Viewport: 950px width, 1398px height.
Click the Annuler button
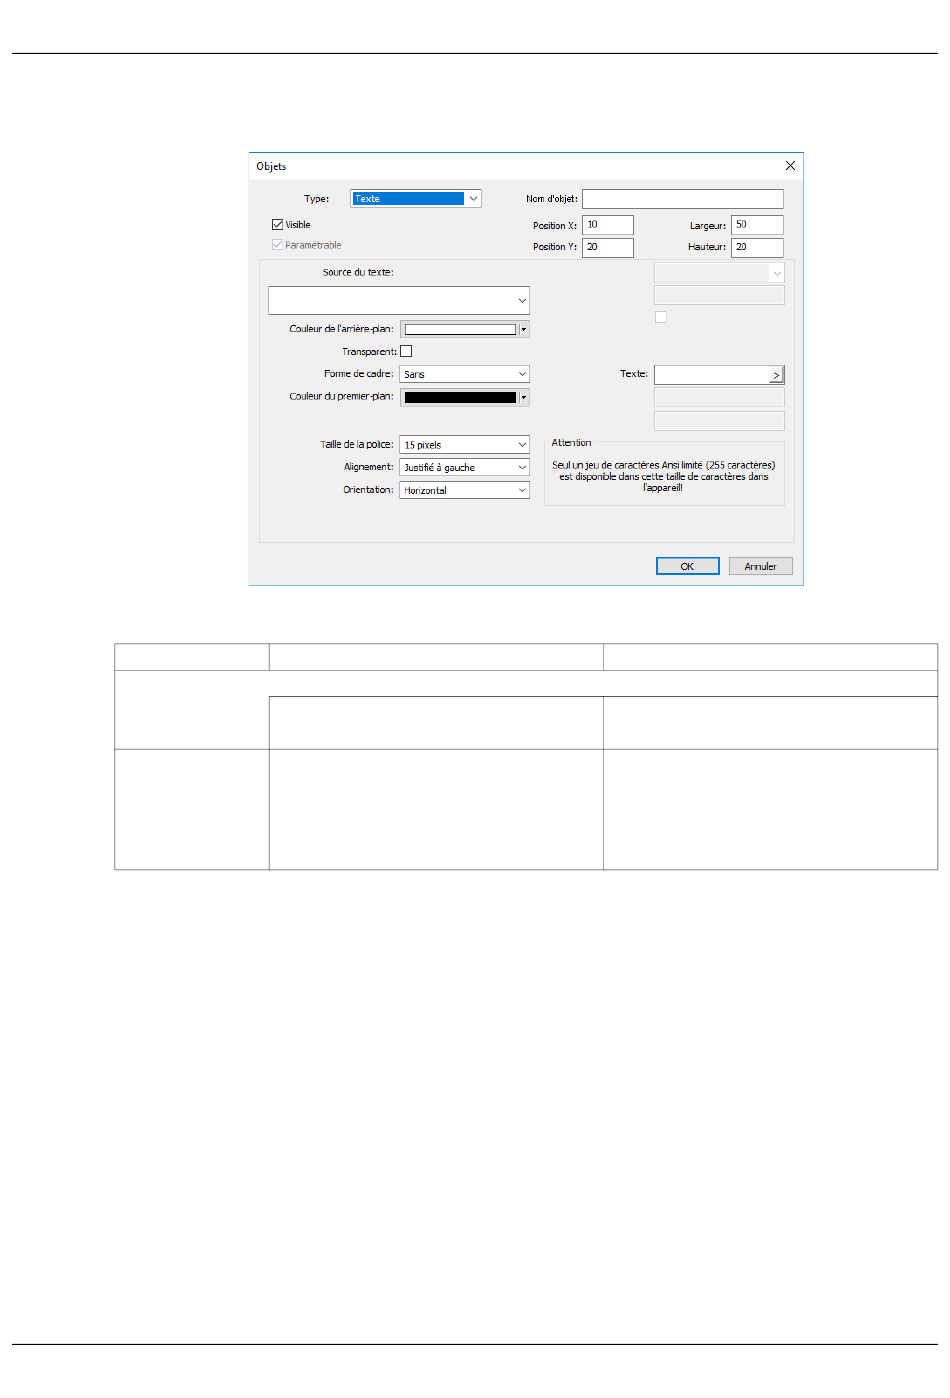(761, 566)
